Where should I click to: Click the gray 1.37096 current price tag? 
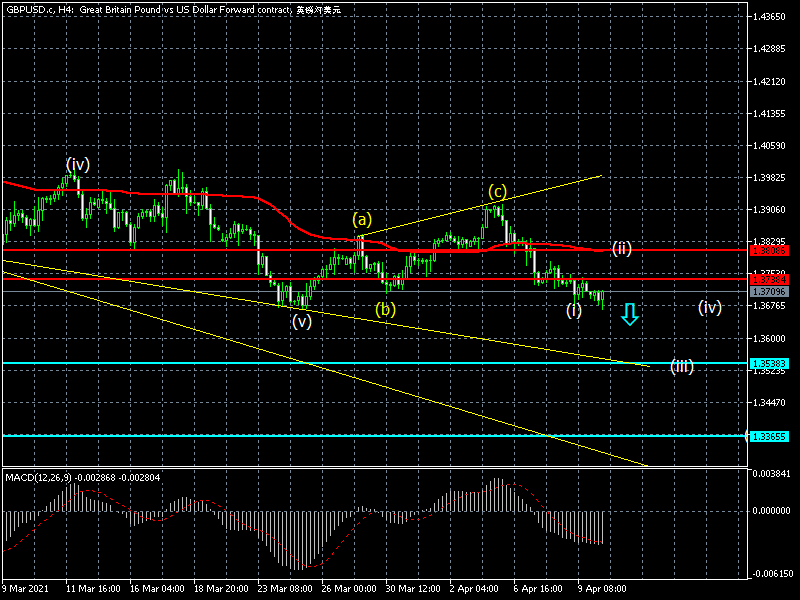(768, 291)
